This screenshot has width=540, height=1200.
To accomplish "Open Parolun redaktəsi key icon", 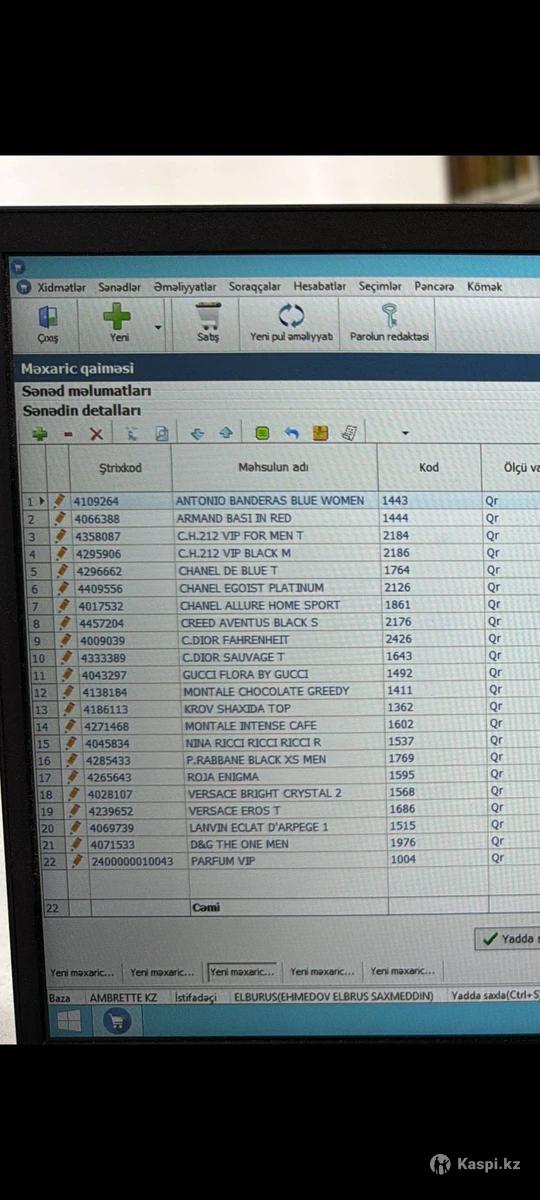I will tap(389, 323).
